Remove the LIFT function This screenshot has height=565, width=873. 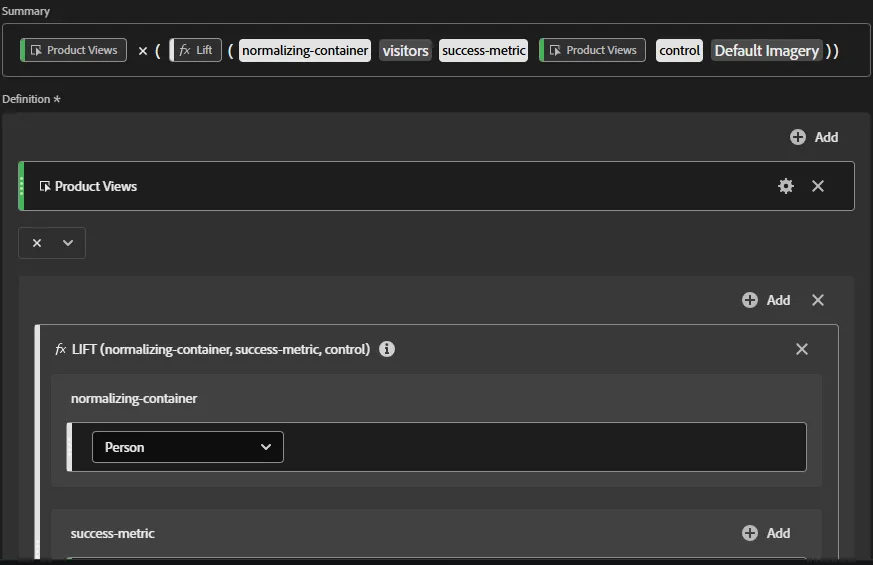(802, 349)
